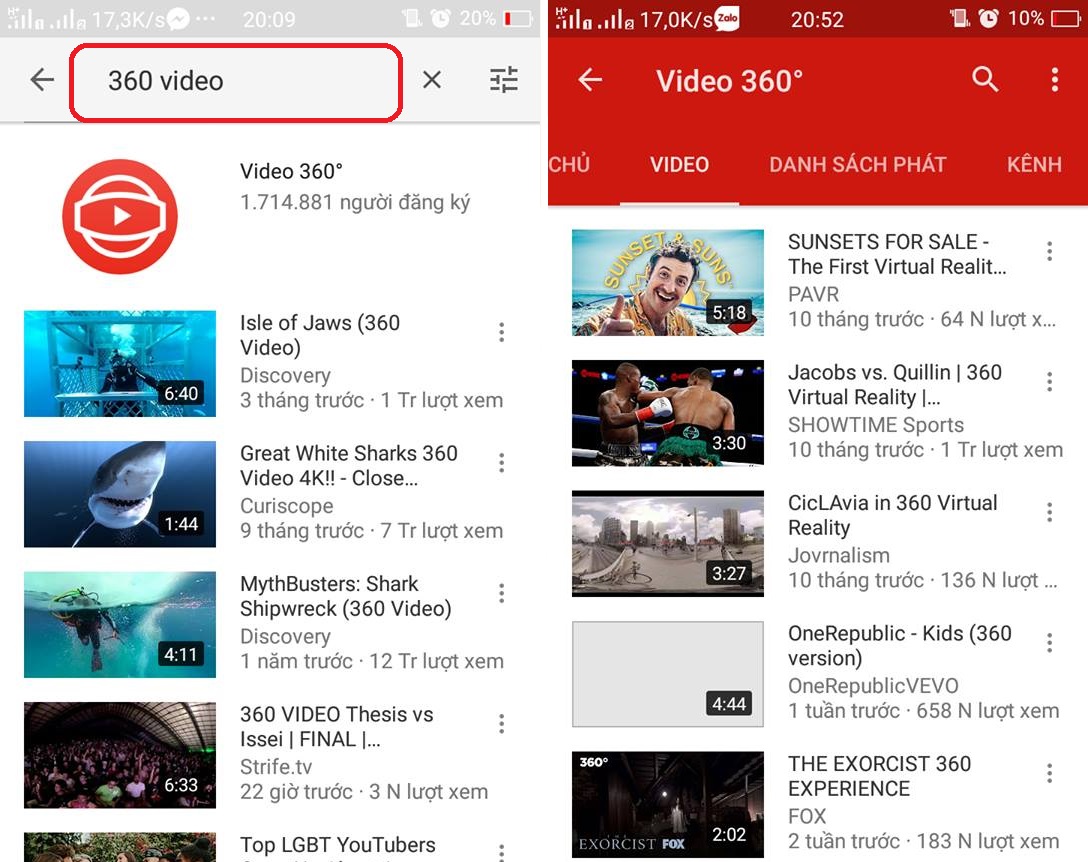Open search on the Video 360° channel page
The height and width of the screenshot is (862, 1088).
point(985,80)
